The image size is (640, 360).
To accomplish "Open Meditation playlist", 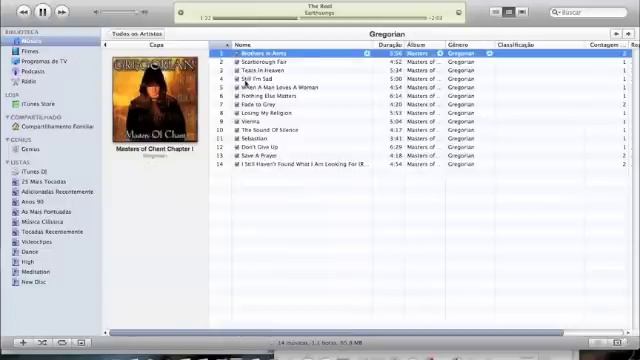I will coord(36,272).
